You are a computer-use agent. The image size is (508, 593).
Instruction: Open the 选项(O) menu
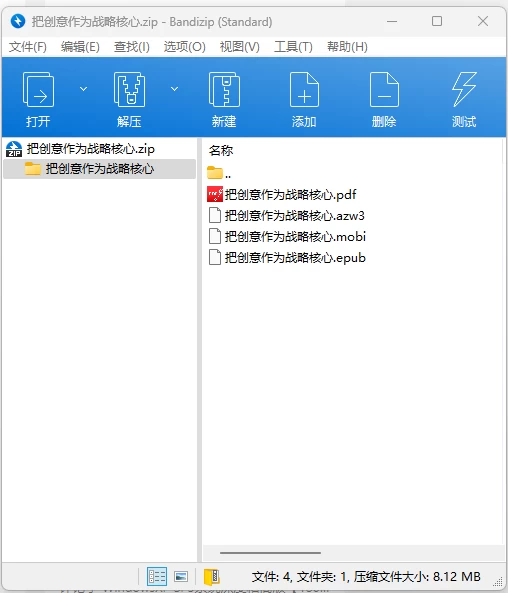pyautogui.click(x=185, y=47)
